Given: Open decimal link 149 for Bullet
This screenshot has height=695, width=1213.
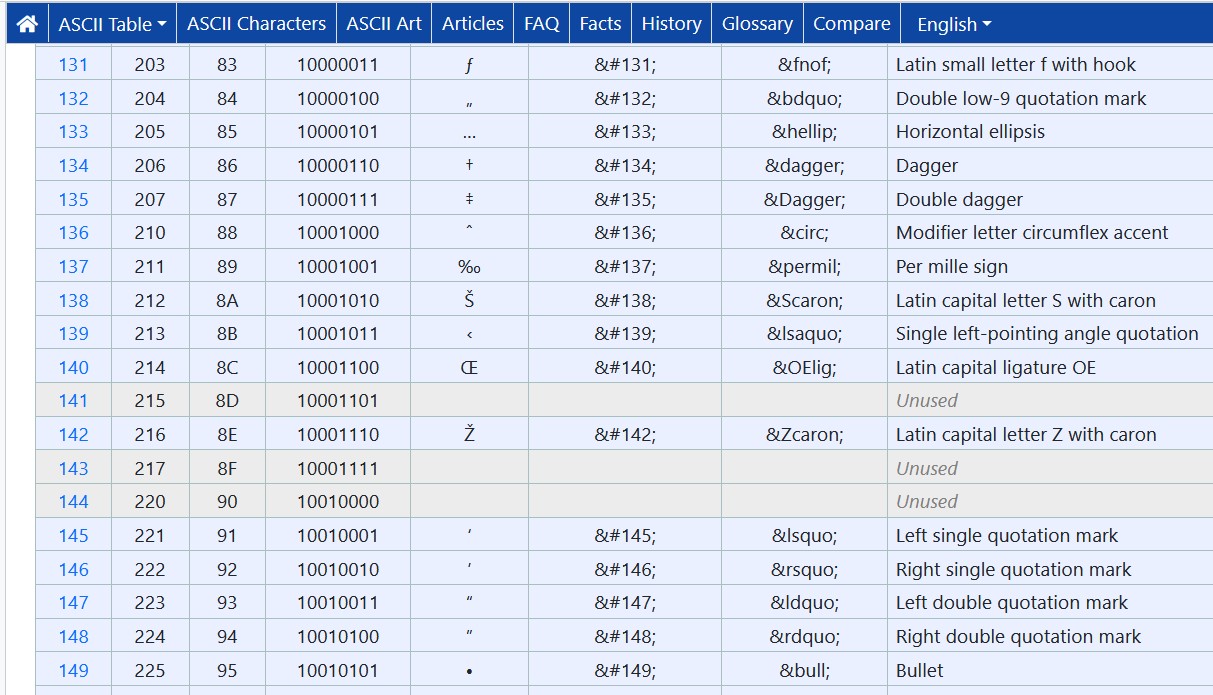Looking at the screenshot, I should [x=73, y=671].
